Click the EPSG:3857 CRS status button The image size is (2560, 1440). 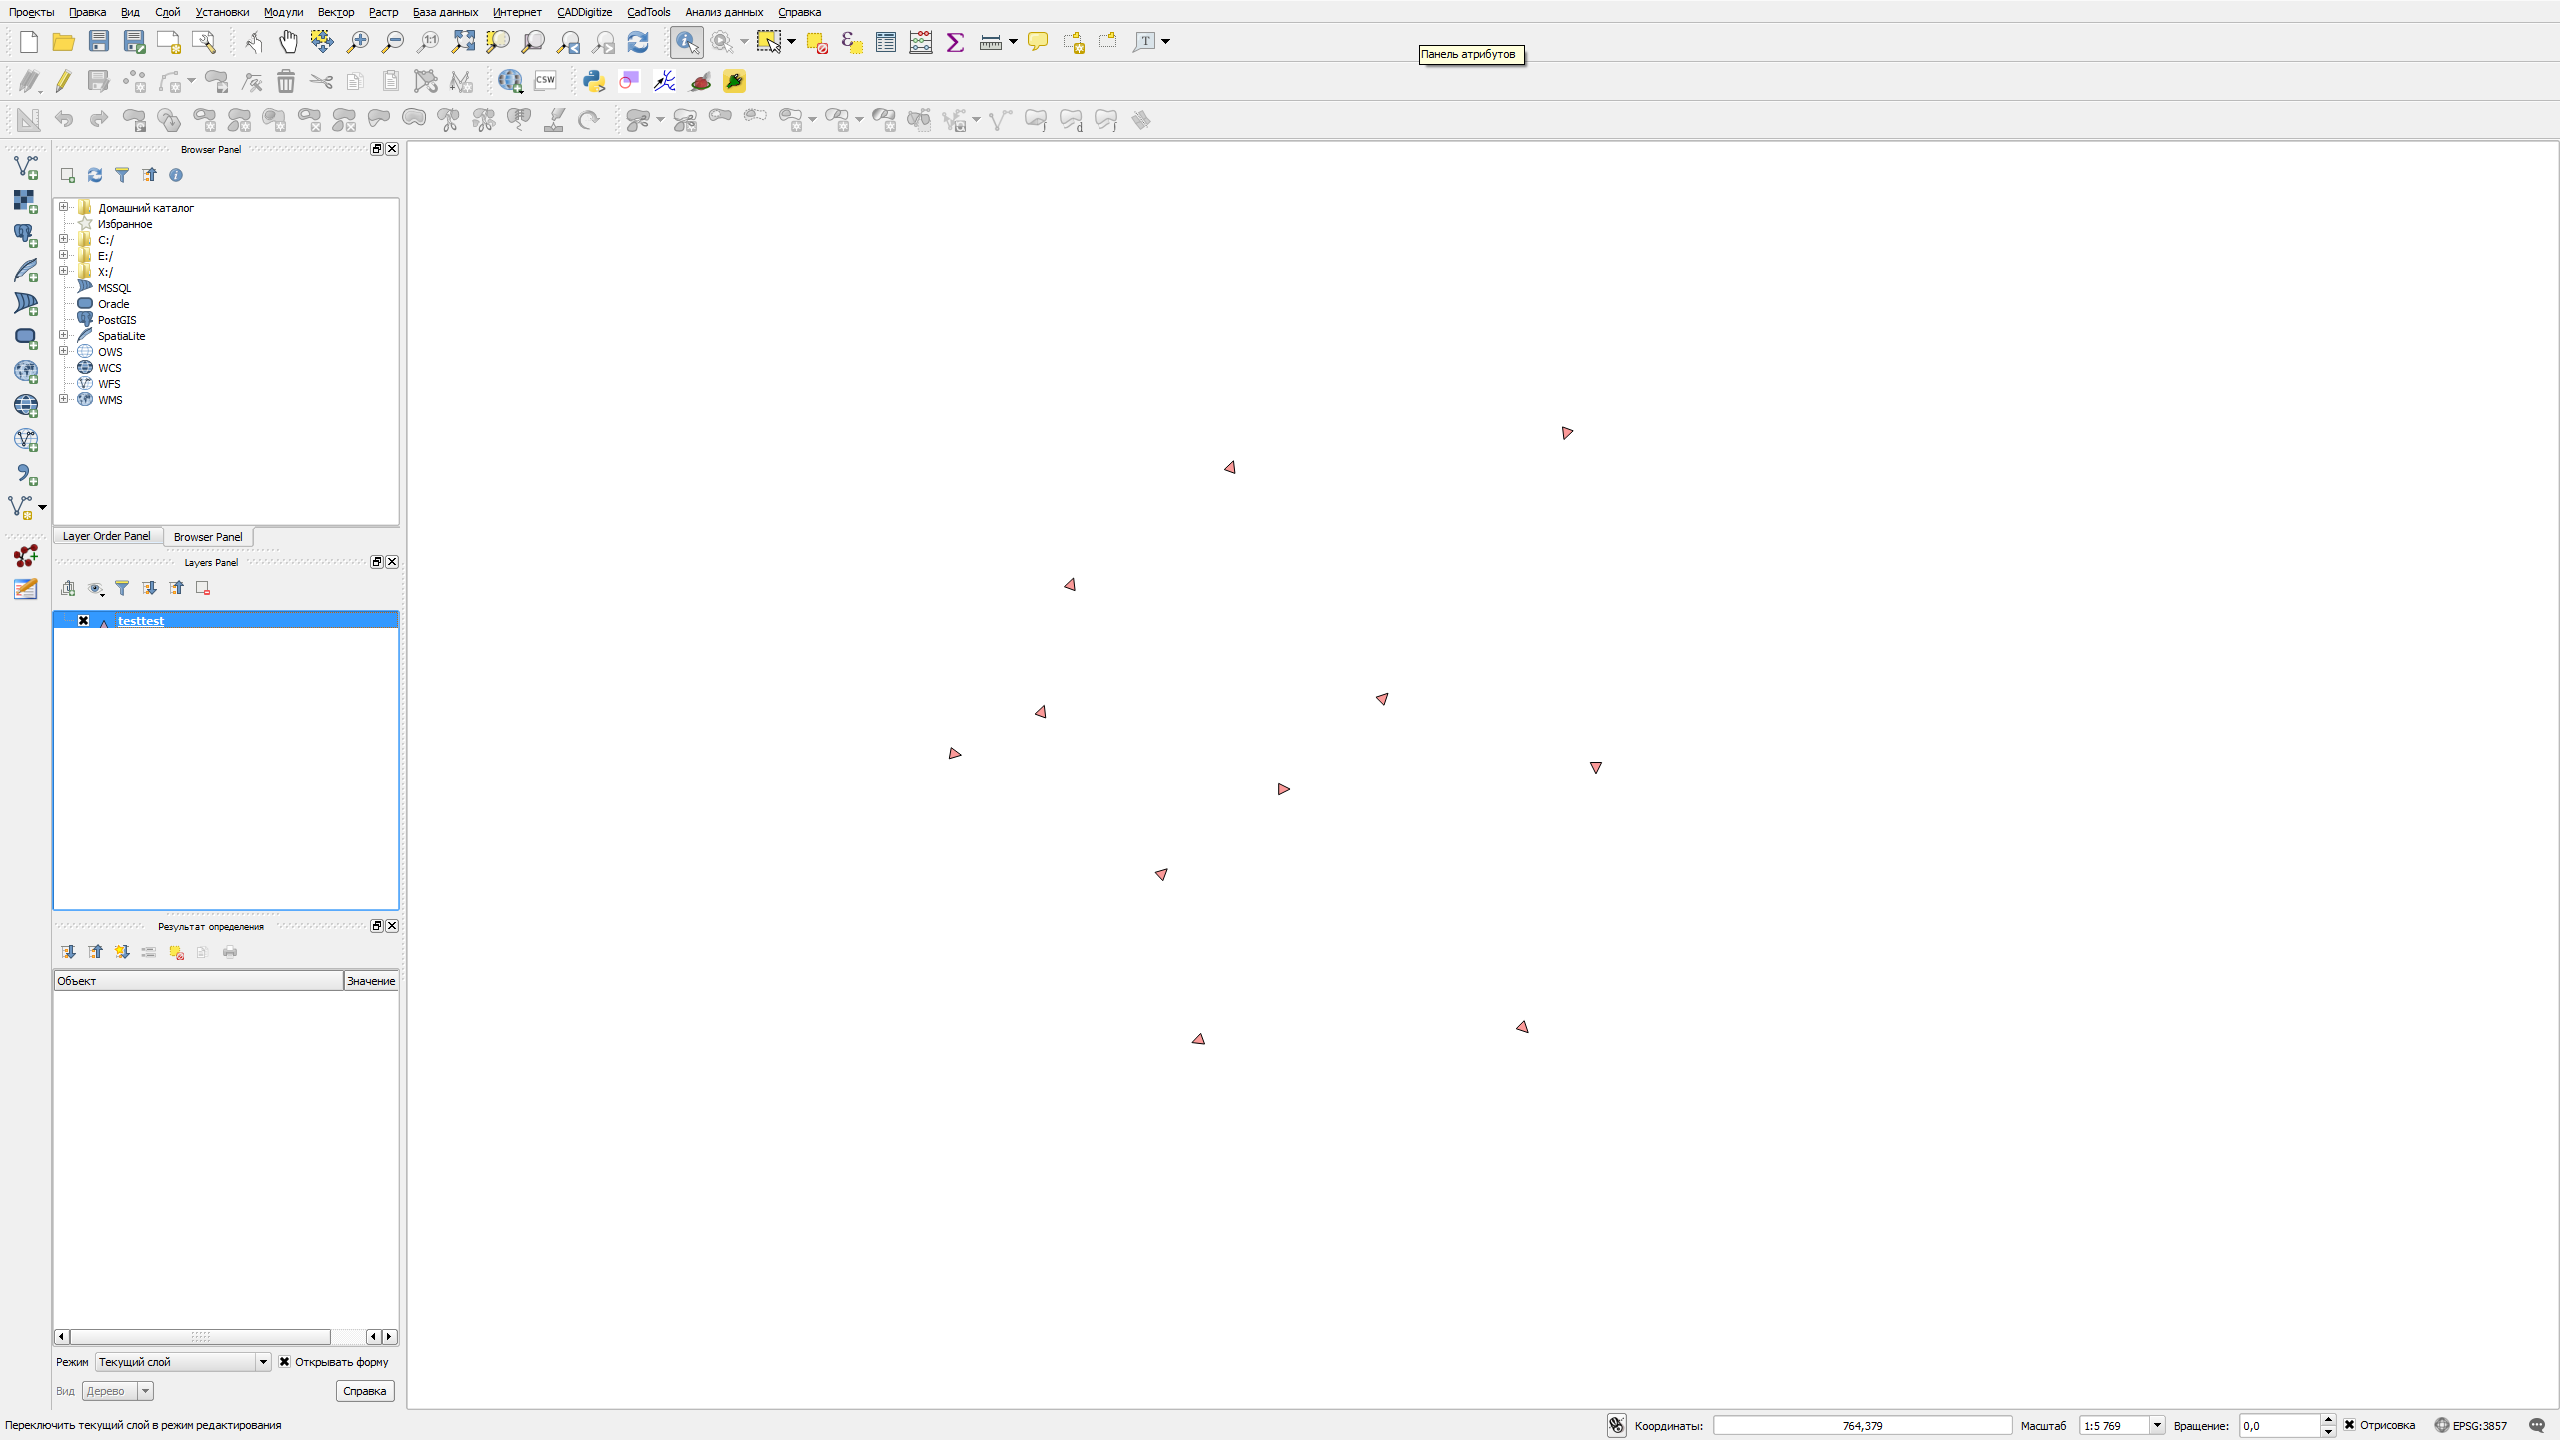point(2470,1425)
